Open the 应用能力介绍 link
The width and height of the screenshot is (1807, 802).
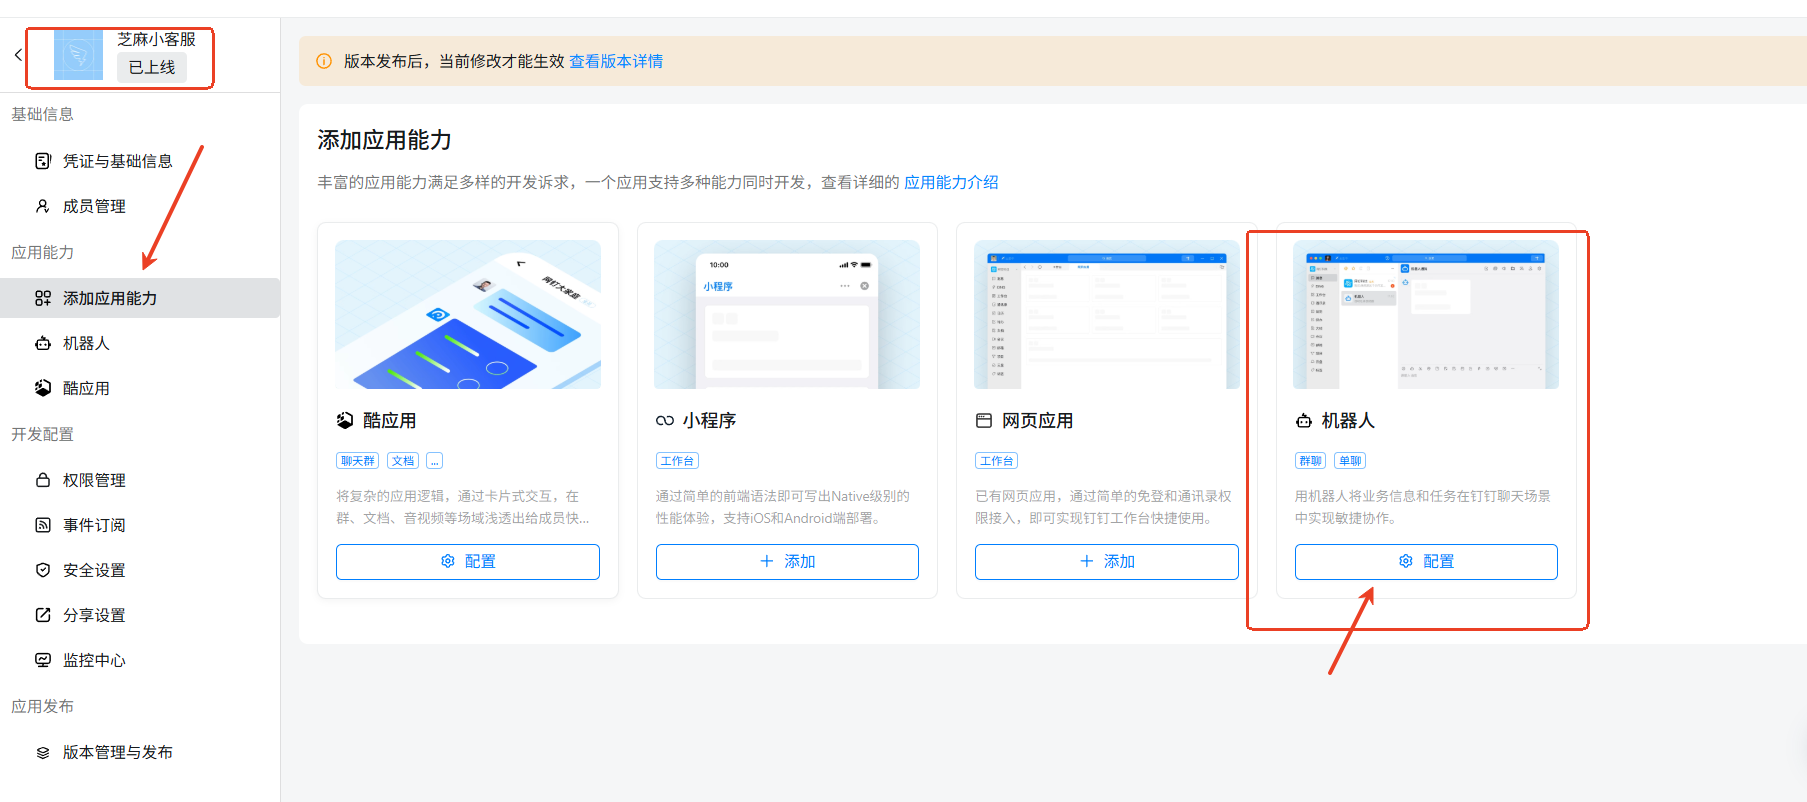[x=951, y=182]
